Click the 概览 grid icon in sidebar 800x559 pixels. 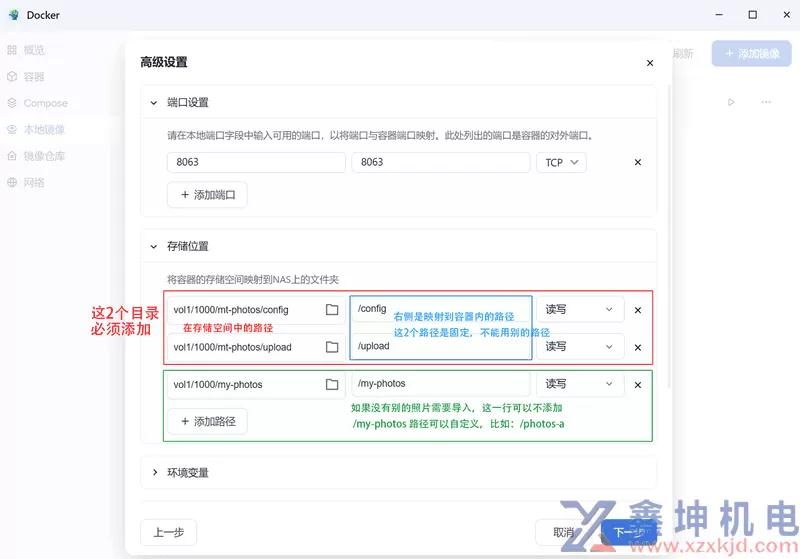(12, 50)
